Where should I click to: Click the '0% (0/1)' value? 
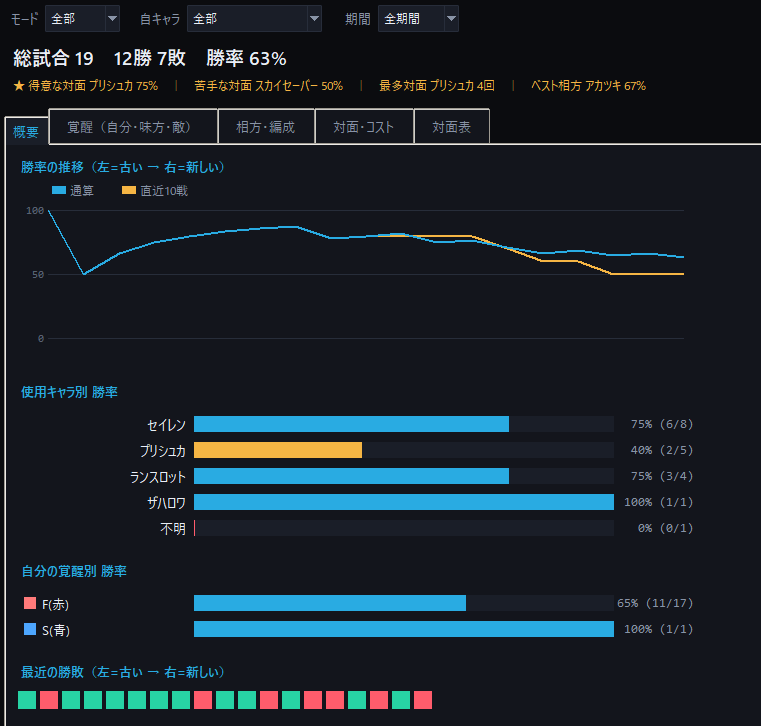click(x=665, y=528)
